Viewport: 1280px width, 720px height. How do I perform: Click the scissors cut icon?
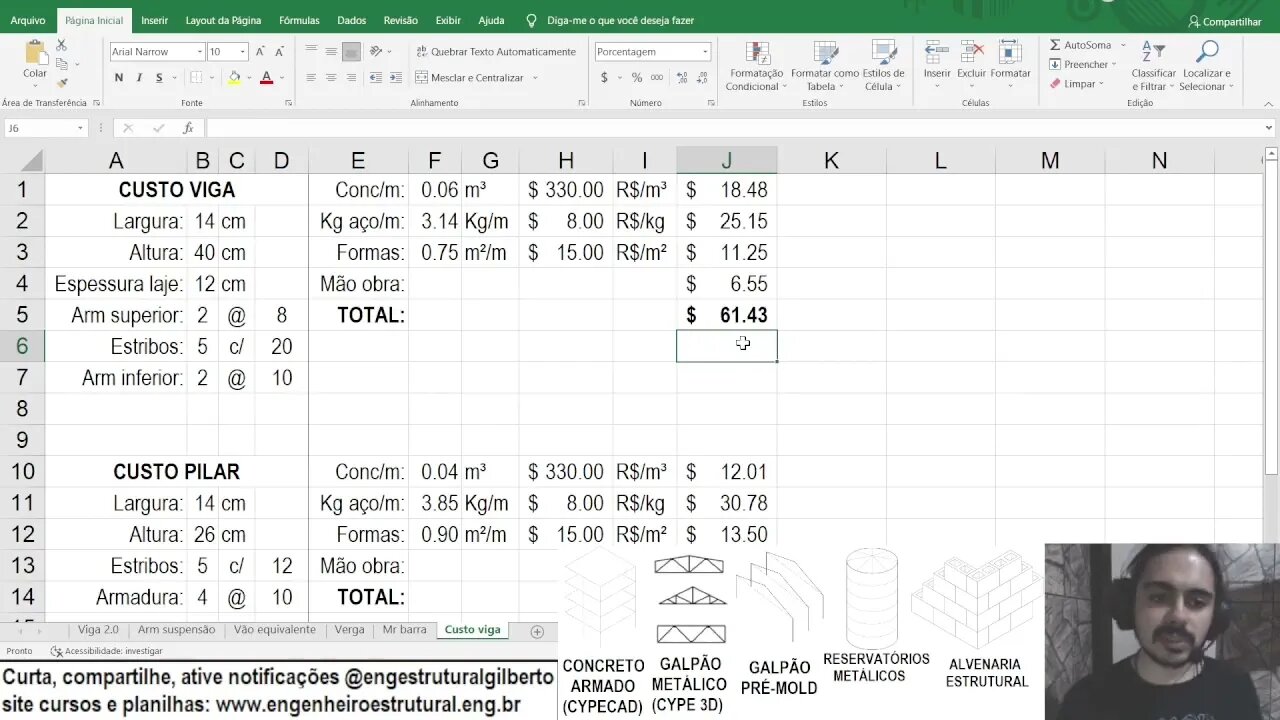tap(62, 46)
